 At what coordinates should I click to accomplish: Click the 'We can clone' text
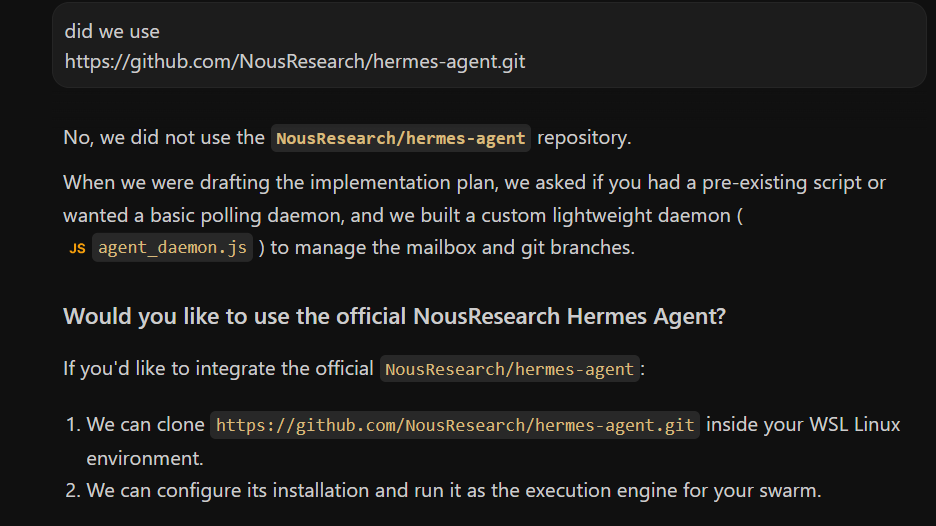coord(146,425)
